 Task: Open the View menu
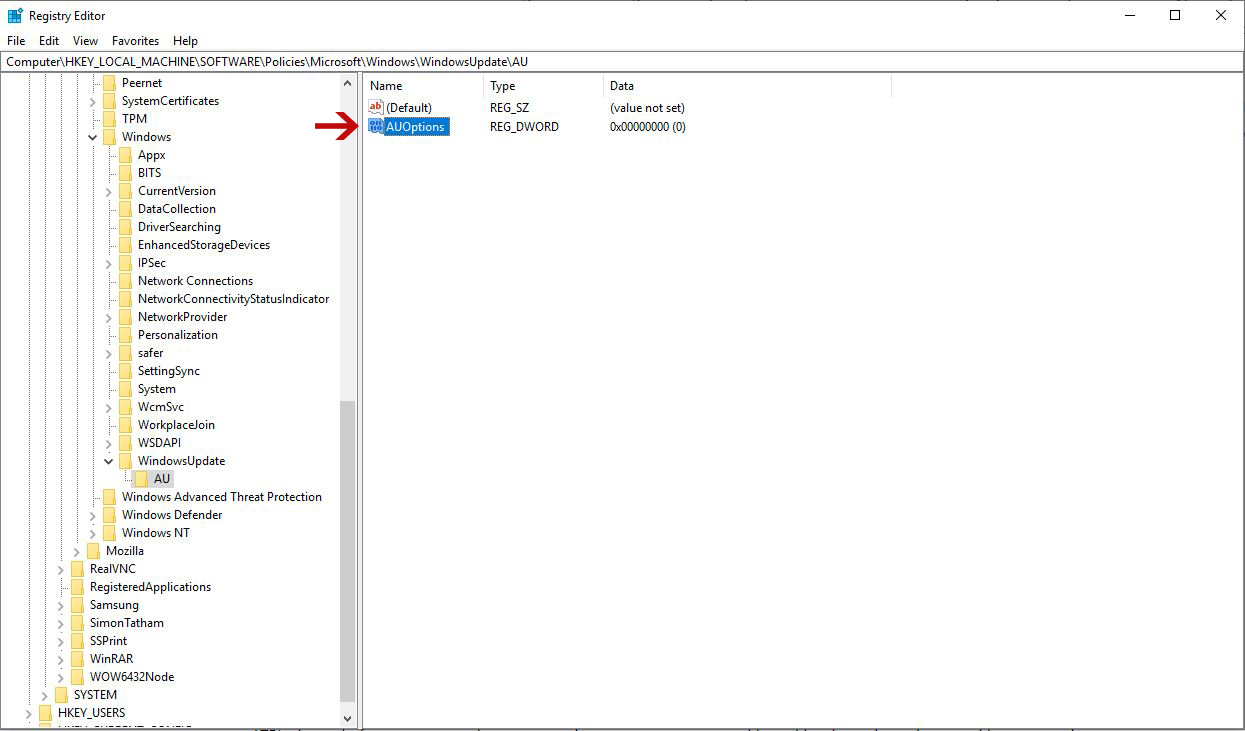tap(84, 40)
